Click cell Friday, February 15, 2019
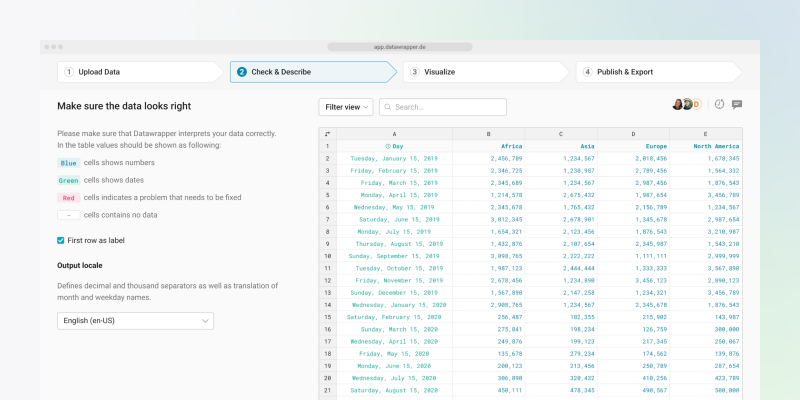The width and height of the screenshot is (800, 400). point(394,171)
